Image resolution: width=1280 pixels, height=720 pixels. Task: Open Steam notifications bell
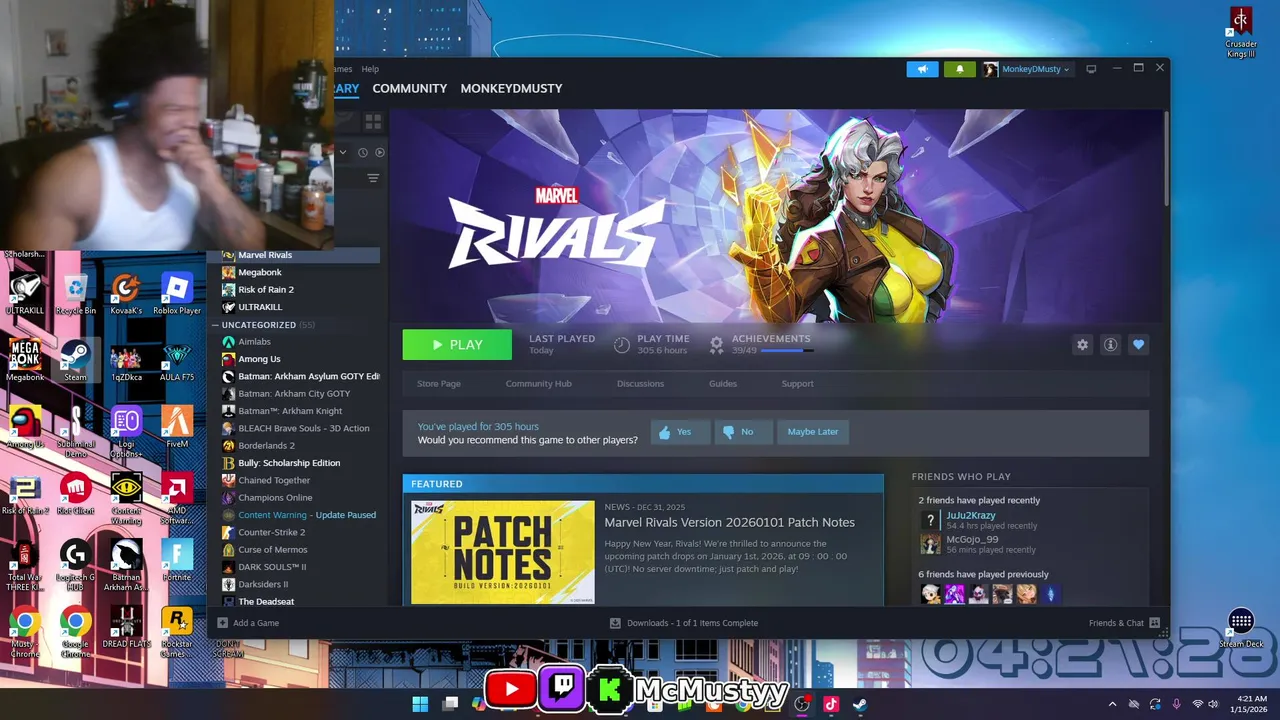pyautogui.click(x=959, y=69)
